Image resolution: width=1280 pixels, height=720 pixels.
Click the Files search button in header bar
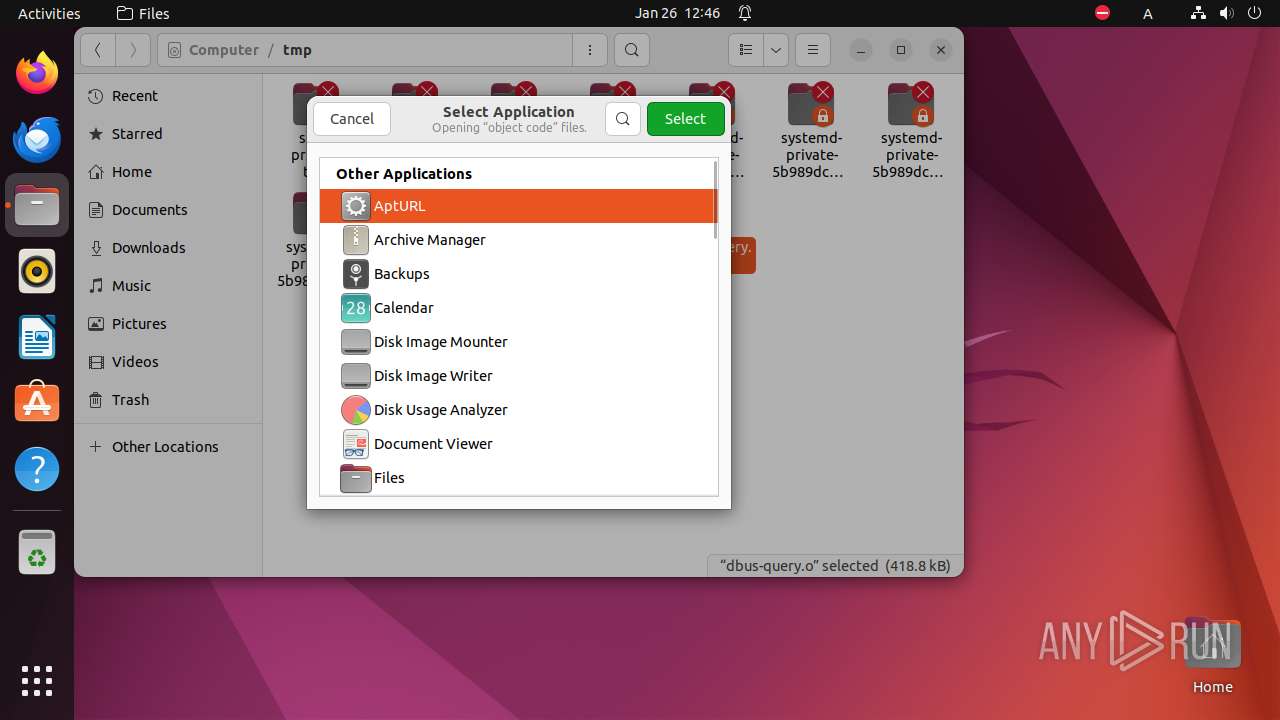(x=631, y=50)
